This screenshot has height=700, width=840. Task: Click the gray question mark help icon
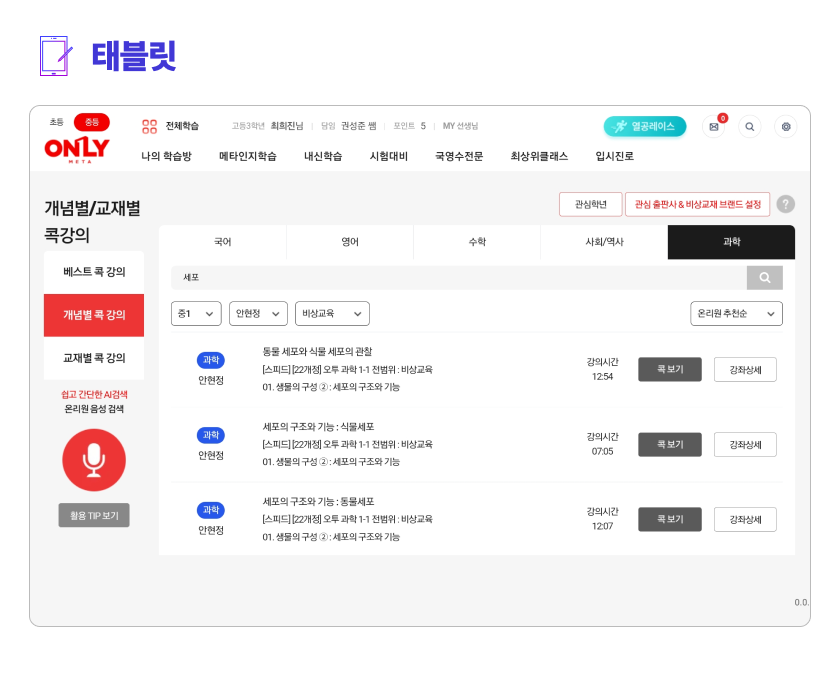[x=786, y=204]
